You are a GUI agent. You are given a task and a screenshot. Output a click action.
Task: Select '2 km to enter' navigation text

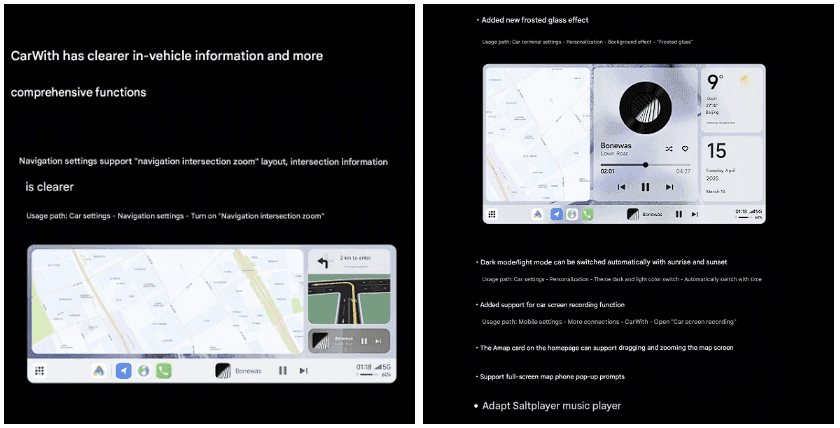355,258
